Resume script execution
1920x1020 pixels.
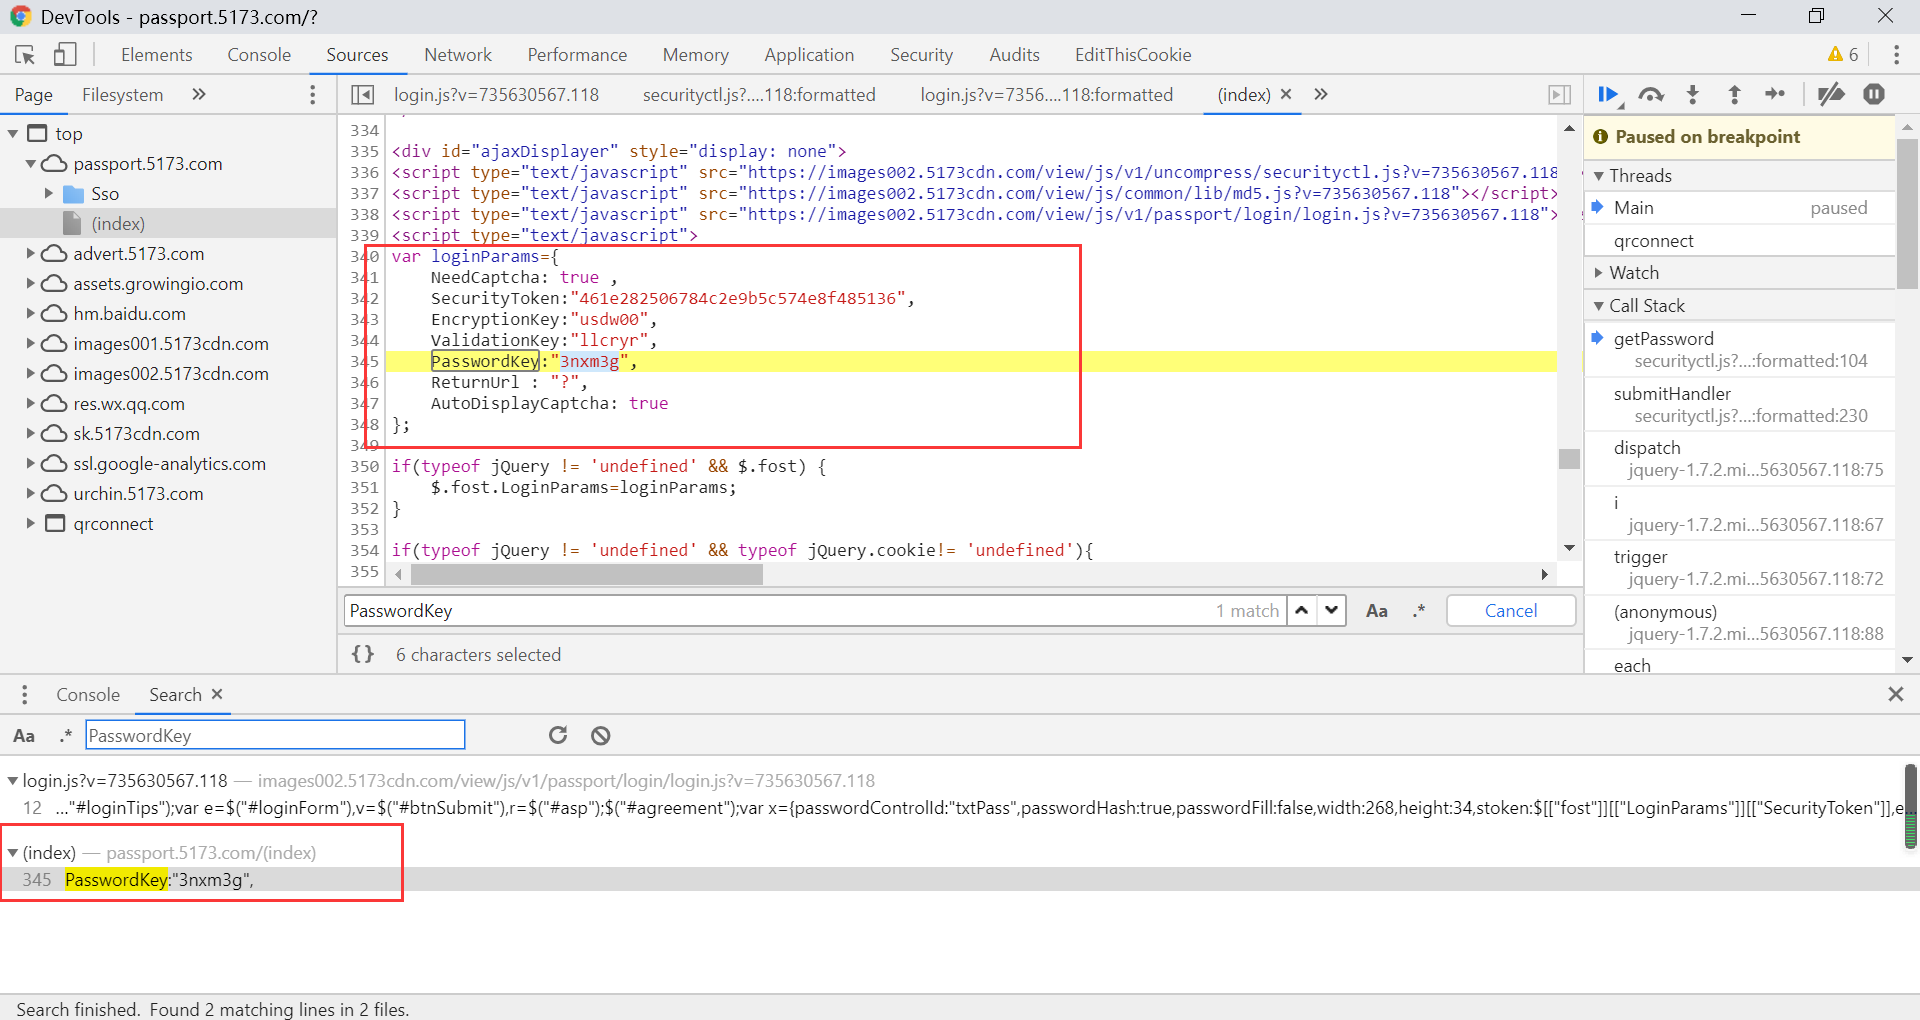coord(1609,95)
